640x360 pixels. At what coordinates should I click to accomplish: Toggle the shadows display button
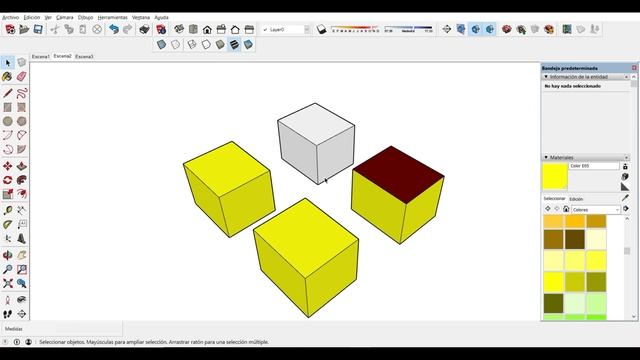322,29
